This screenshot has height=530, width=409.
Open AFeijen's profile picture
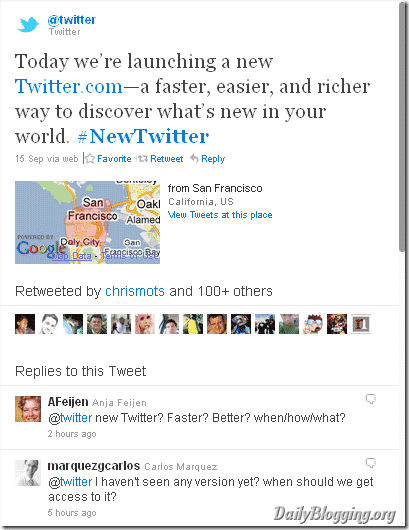pos(28,409)
